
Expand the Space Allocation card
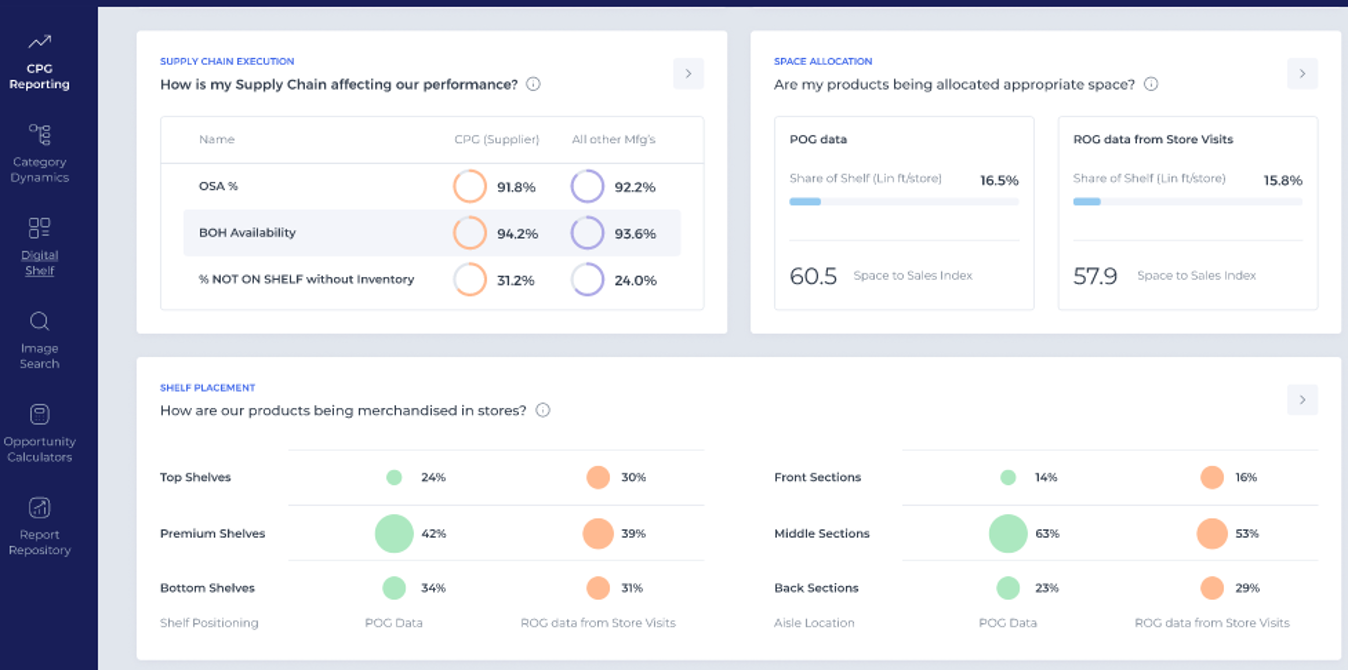1302,74
